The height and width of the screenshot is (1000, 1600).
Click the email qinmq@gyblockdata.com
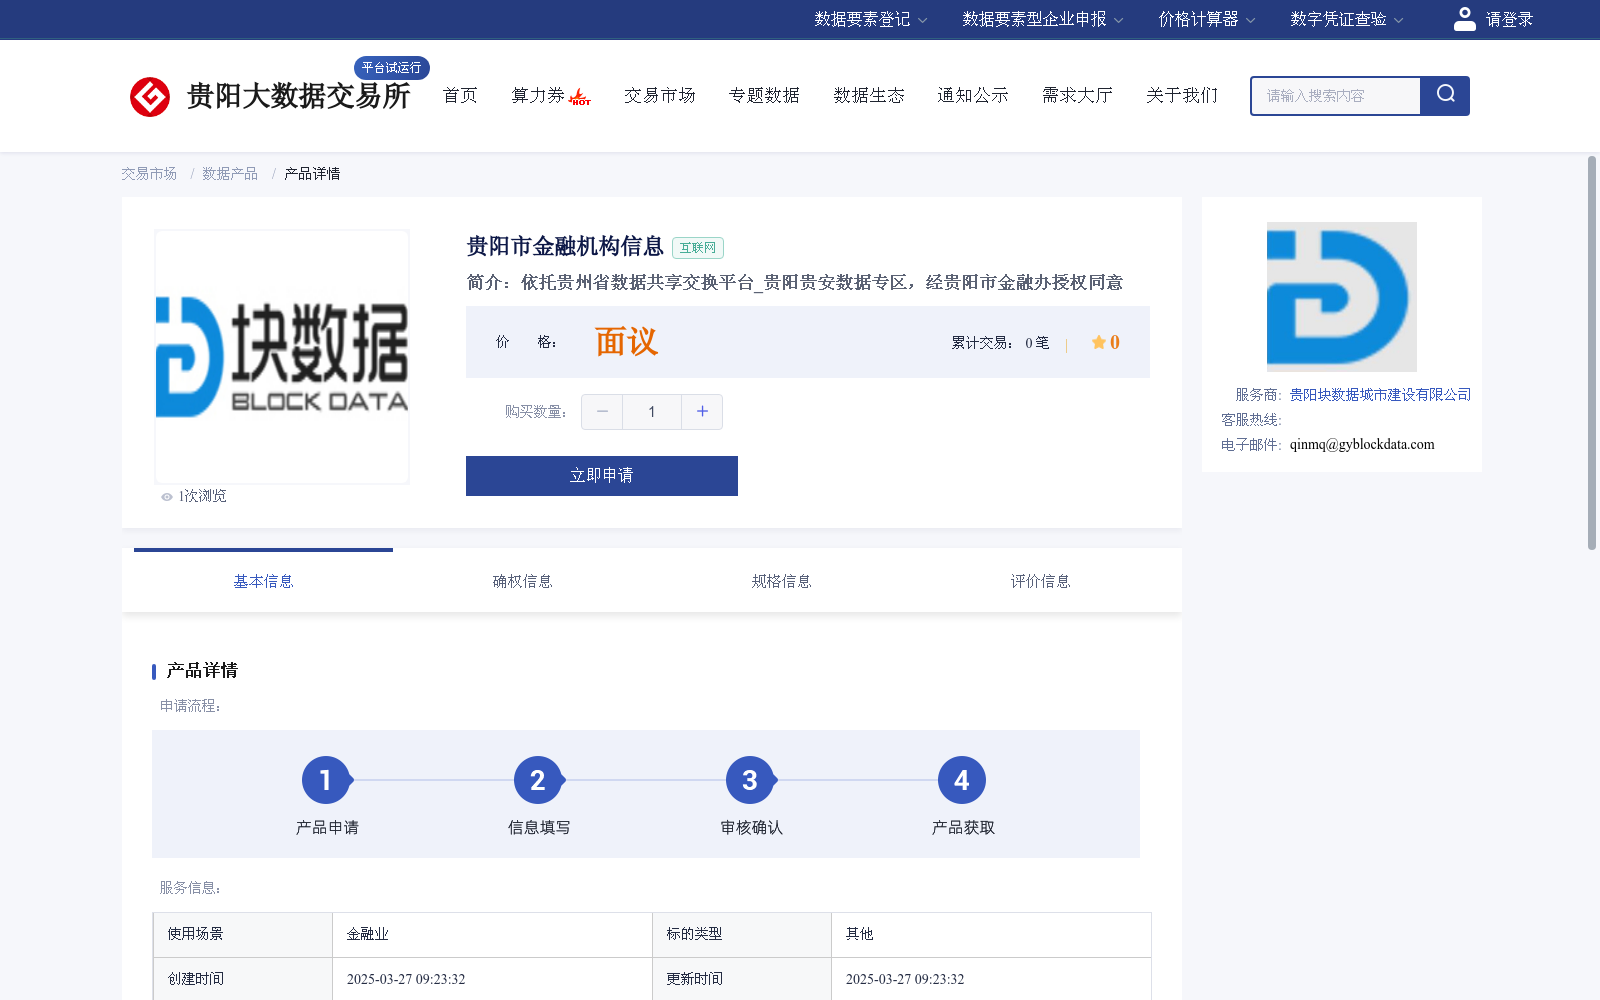(1362, 445)
